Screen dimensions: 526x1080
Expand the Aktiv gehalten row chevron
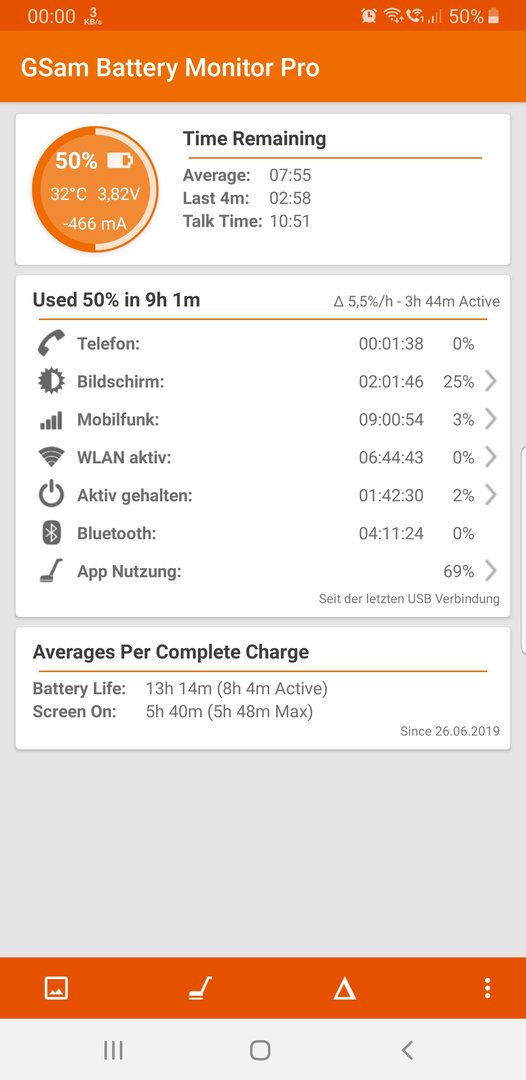[491, 495]
